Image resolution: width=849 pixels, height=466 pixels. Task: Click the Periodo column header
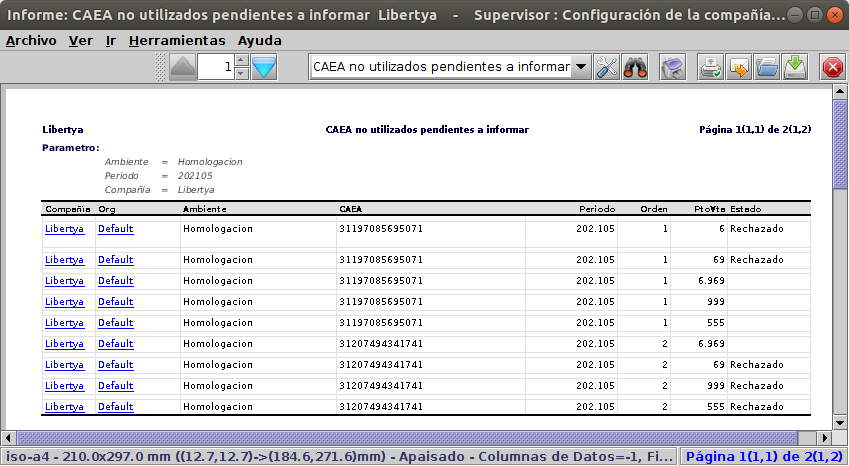pyautogui.click(x=597, y=209)
